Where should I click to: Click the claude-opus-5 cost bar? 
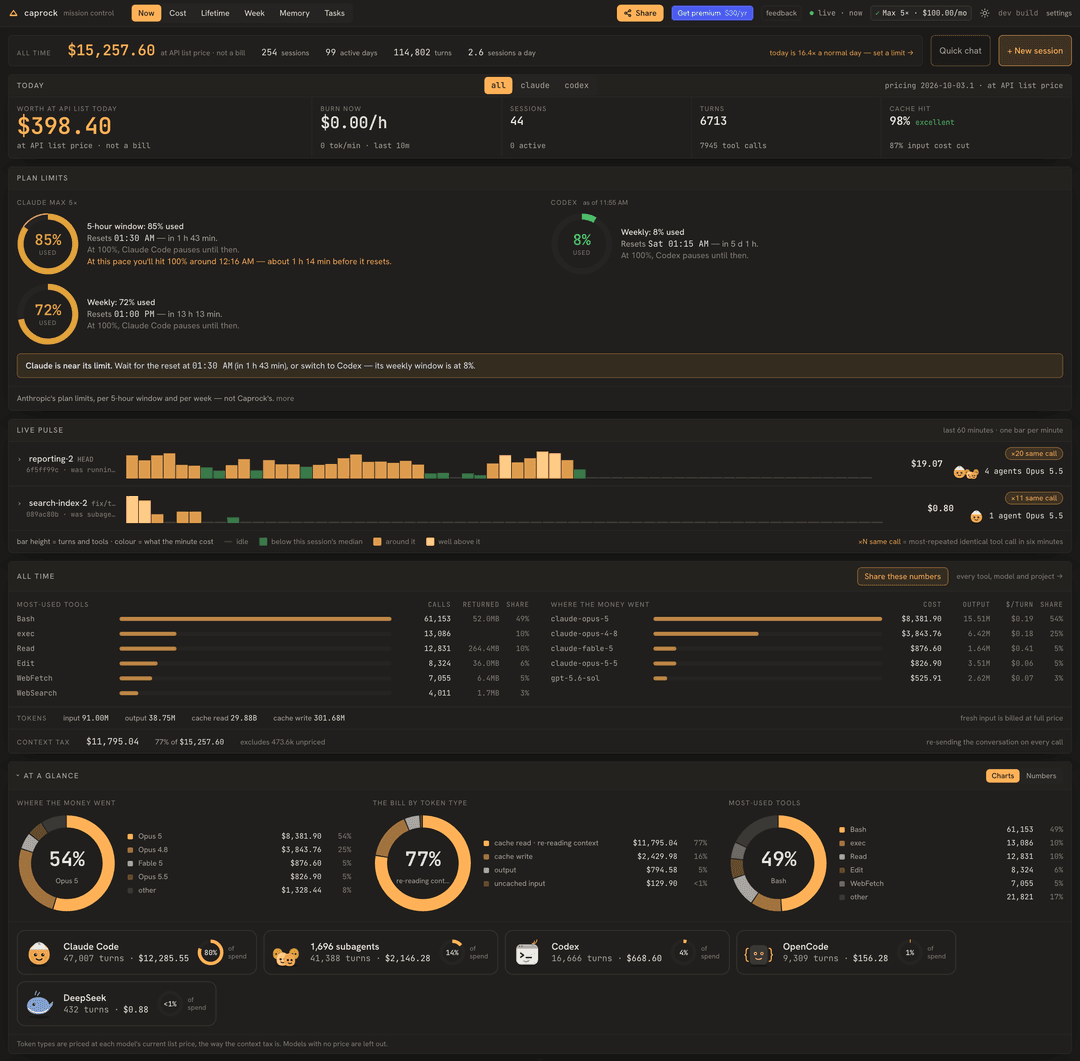tap(767, 619)
